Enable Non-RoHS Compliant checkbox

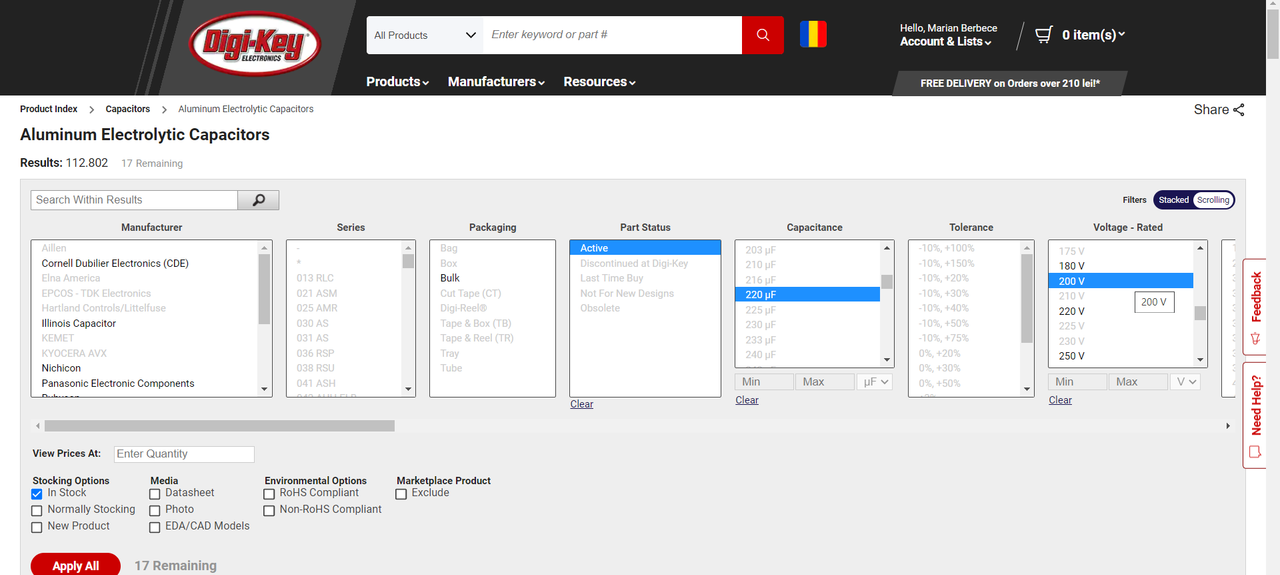pos(269,510)
